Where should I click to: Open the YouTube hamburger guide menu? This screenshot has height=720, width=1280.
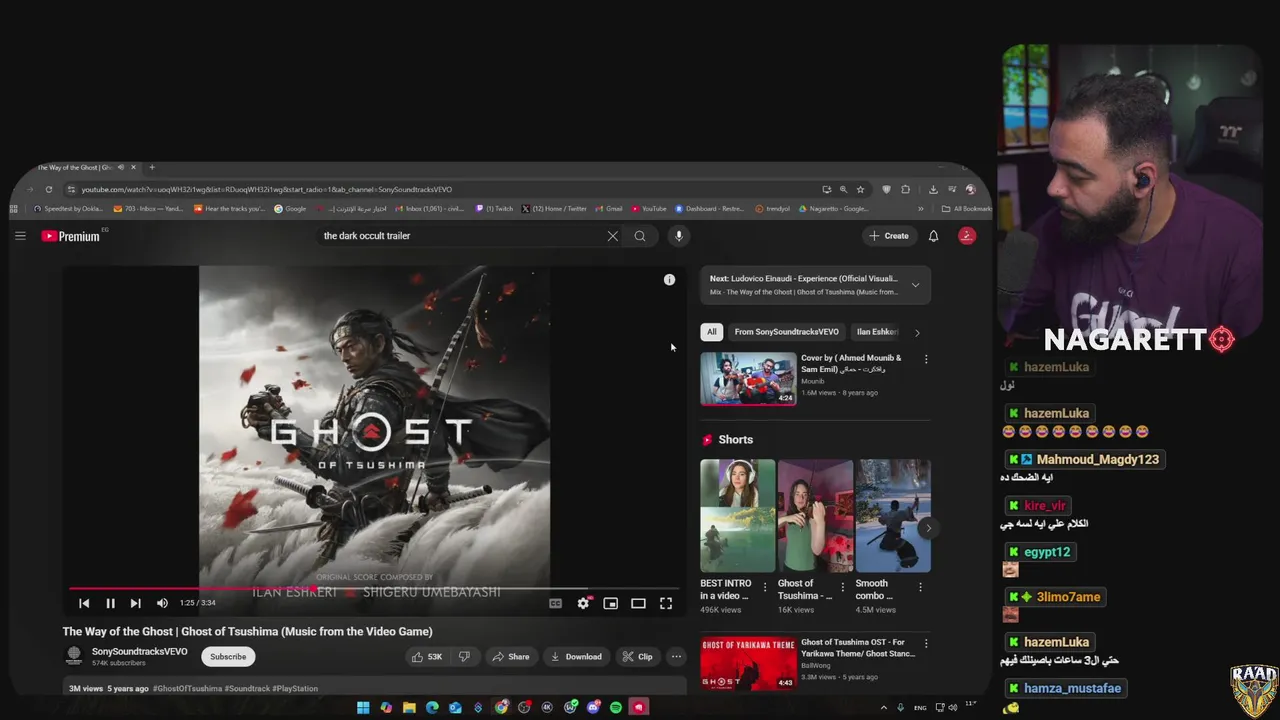[20, 236]
